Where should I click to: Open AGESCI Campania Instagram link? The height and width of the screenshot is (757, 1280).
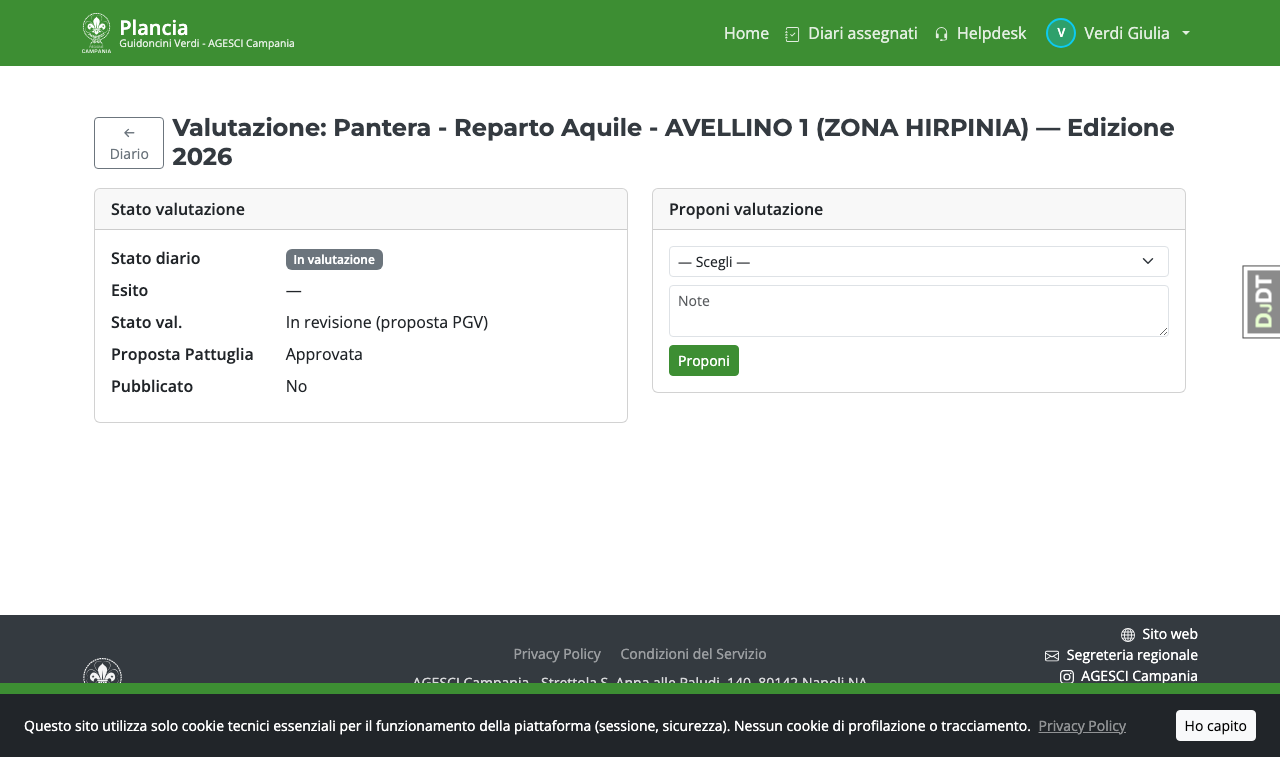point(1129,676)
